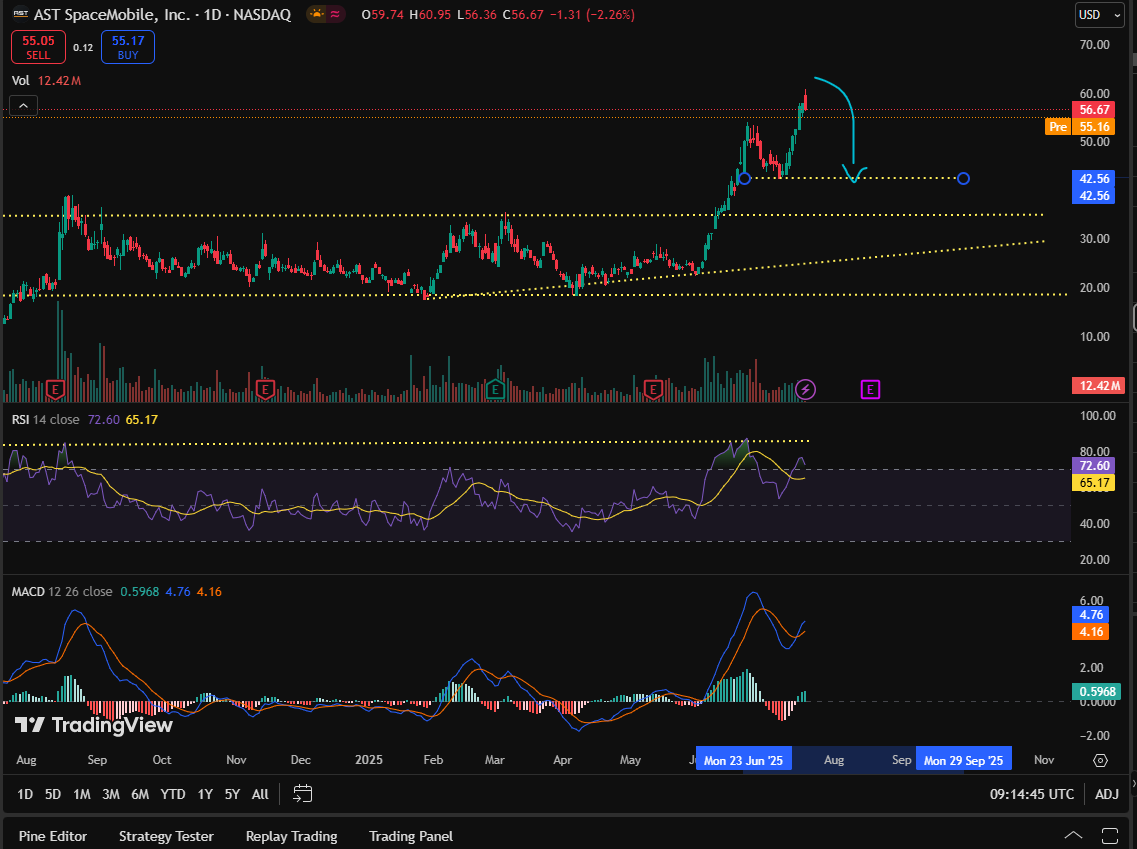Select the 1M time range

tap(82, 794)
